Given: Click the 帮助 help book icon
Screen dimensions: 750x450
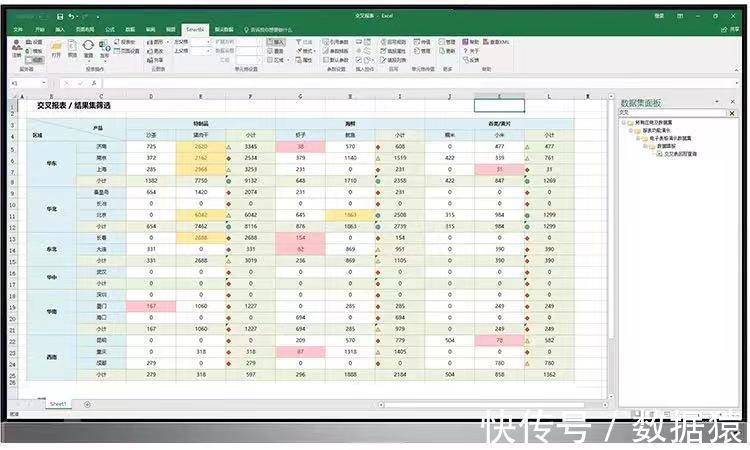Looking at the screenshot, I should pos(465,43).
